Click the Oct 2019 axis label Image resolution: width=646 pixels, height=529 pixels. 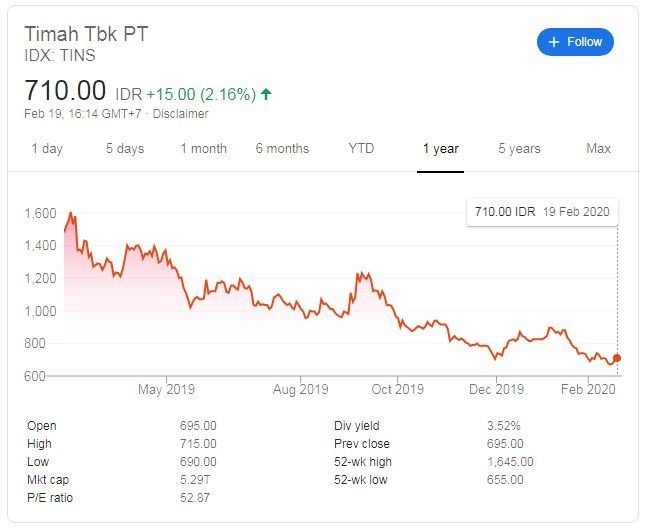click(397, 389)
